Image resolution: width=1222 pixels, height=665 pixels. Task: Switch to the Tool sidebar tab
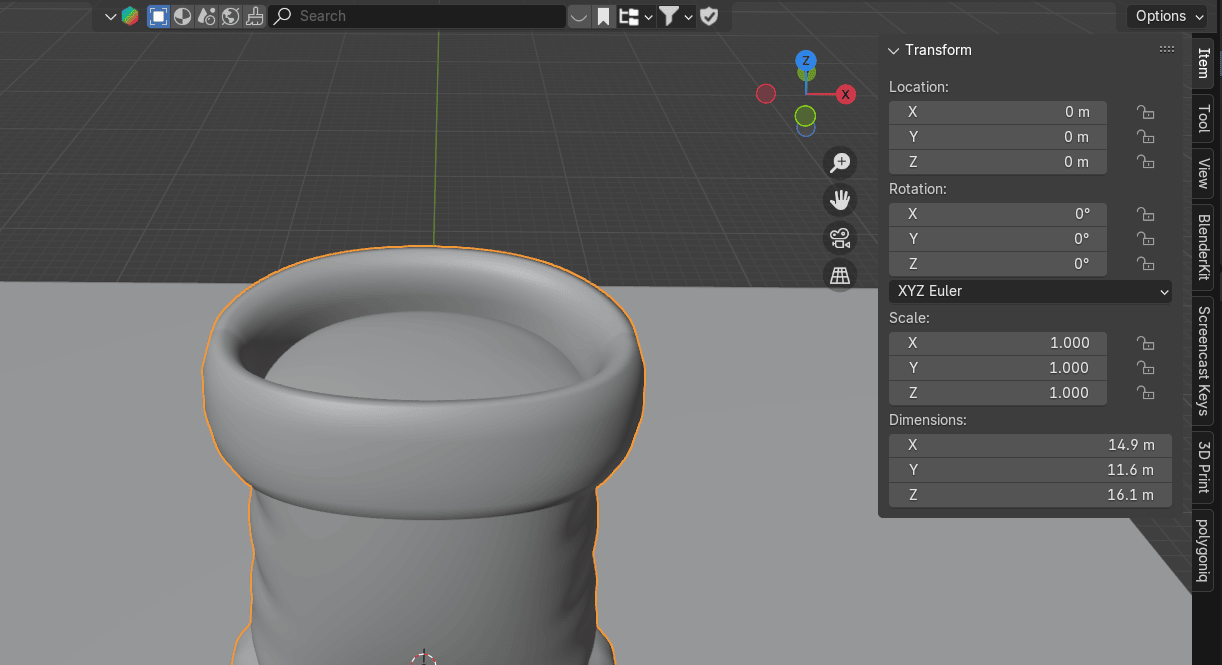[1204, 119]
